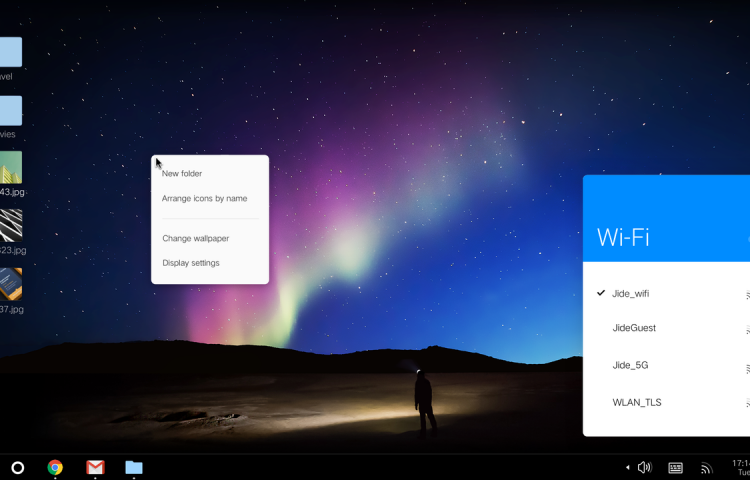Open Display settings from context menu
This screenshot has height=480, width=750.
[191, 263]
